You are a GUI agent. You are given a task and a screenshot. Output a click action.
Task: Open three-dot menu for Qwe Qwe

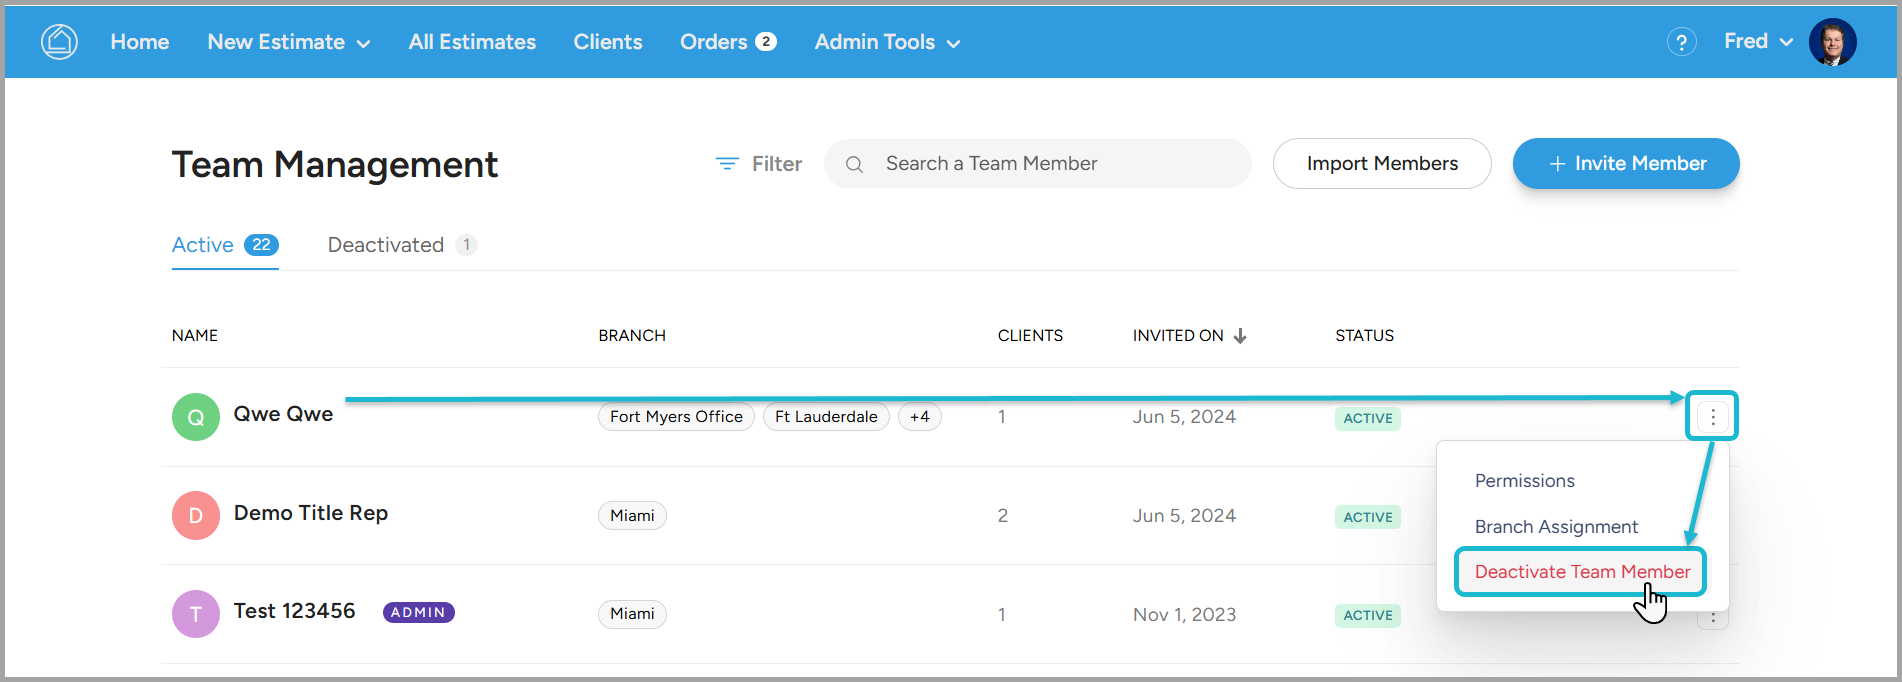(x=1712, y=416)
